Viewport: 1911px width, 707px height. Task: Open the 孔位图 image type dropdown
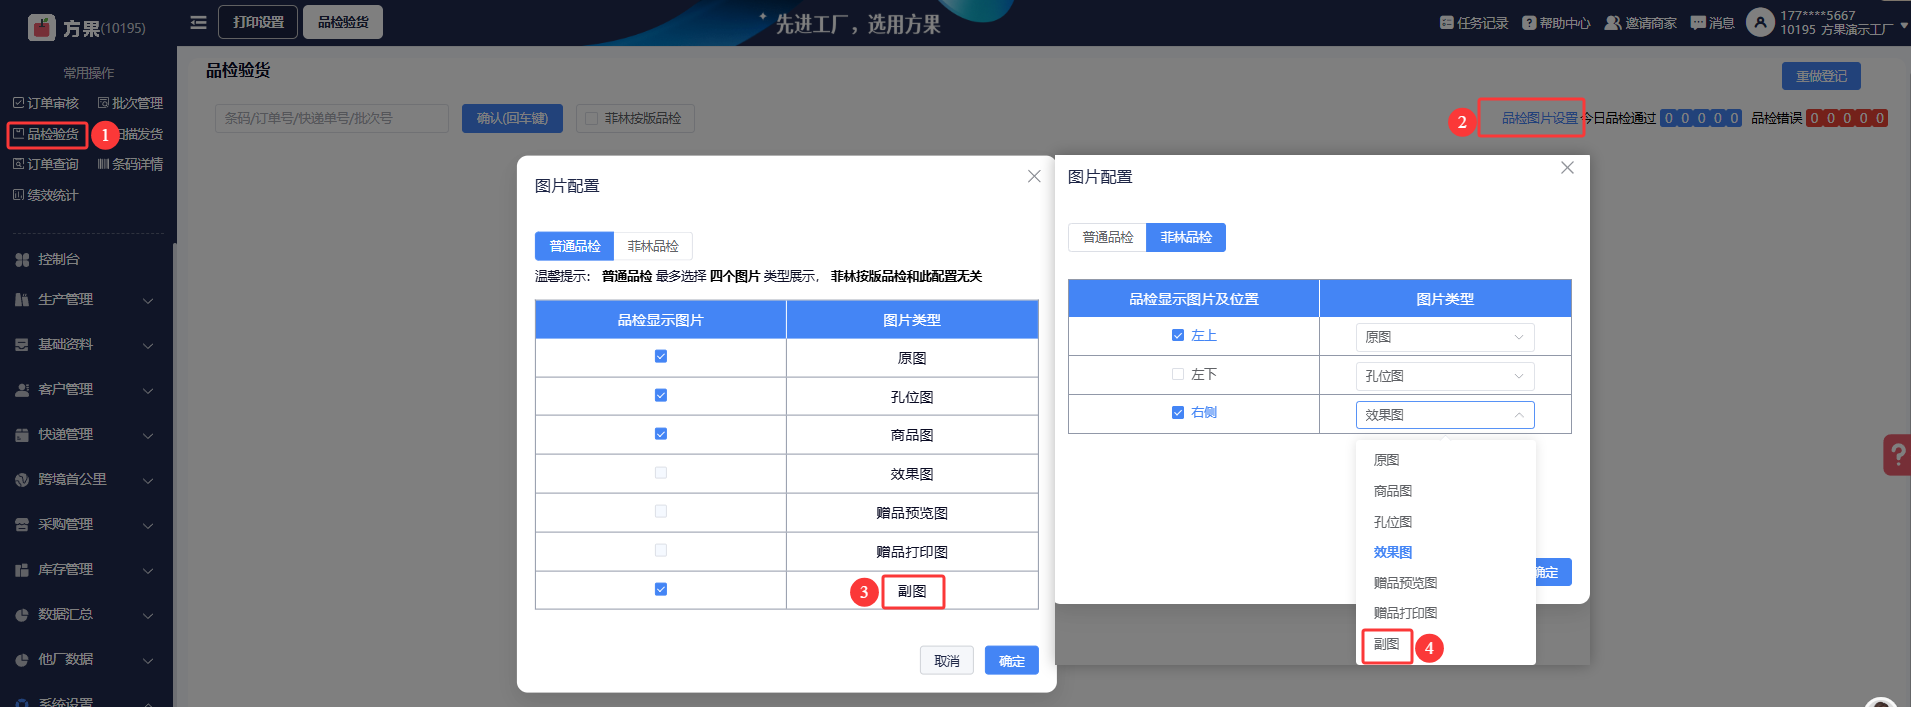pyautogui.click(x=1445, y=376)
